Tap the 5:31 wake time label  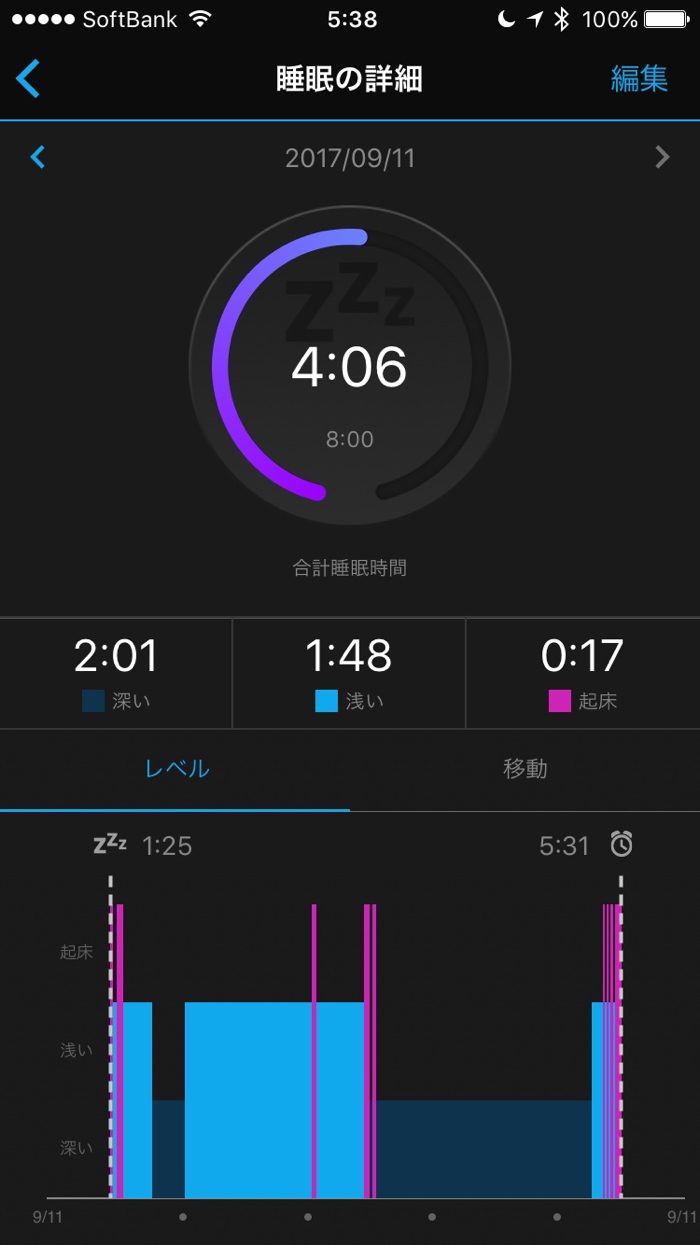click(564, 846)
